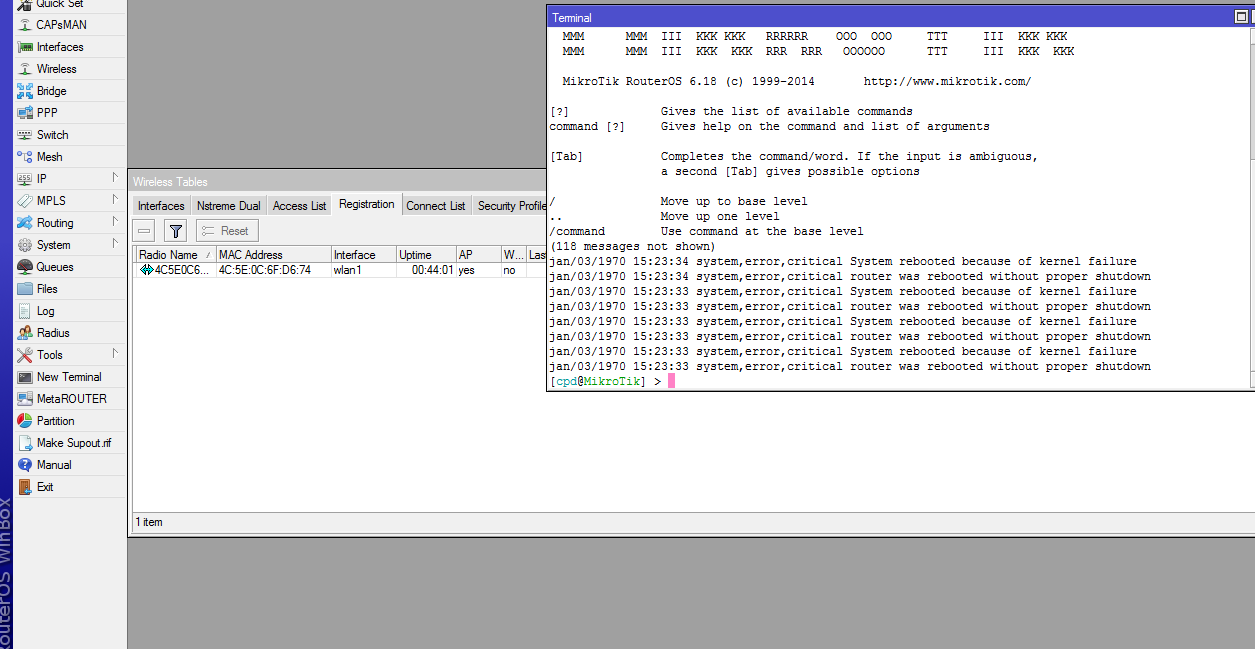Click the 'yes' value in the AP column

coord(466,270)
